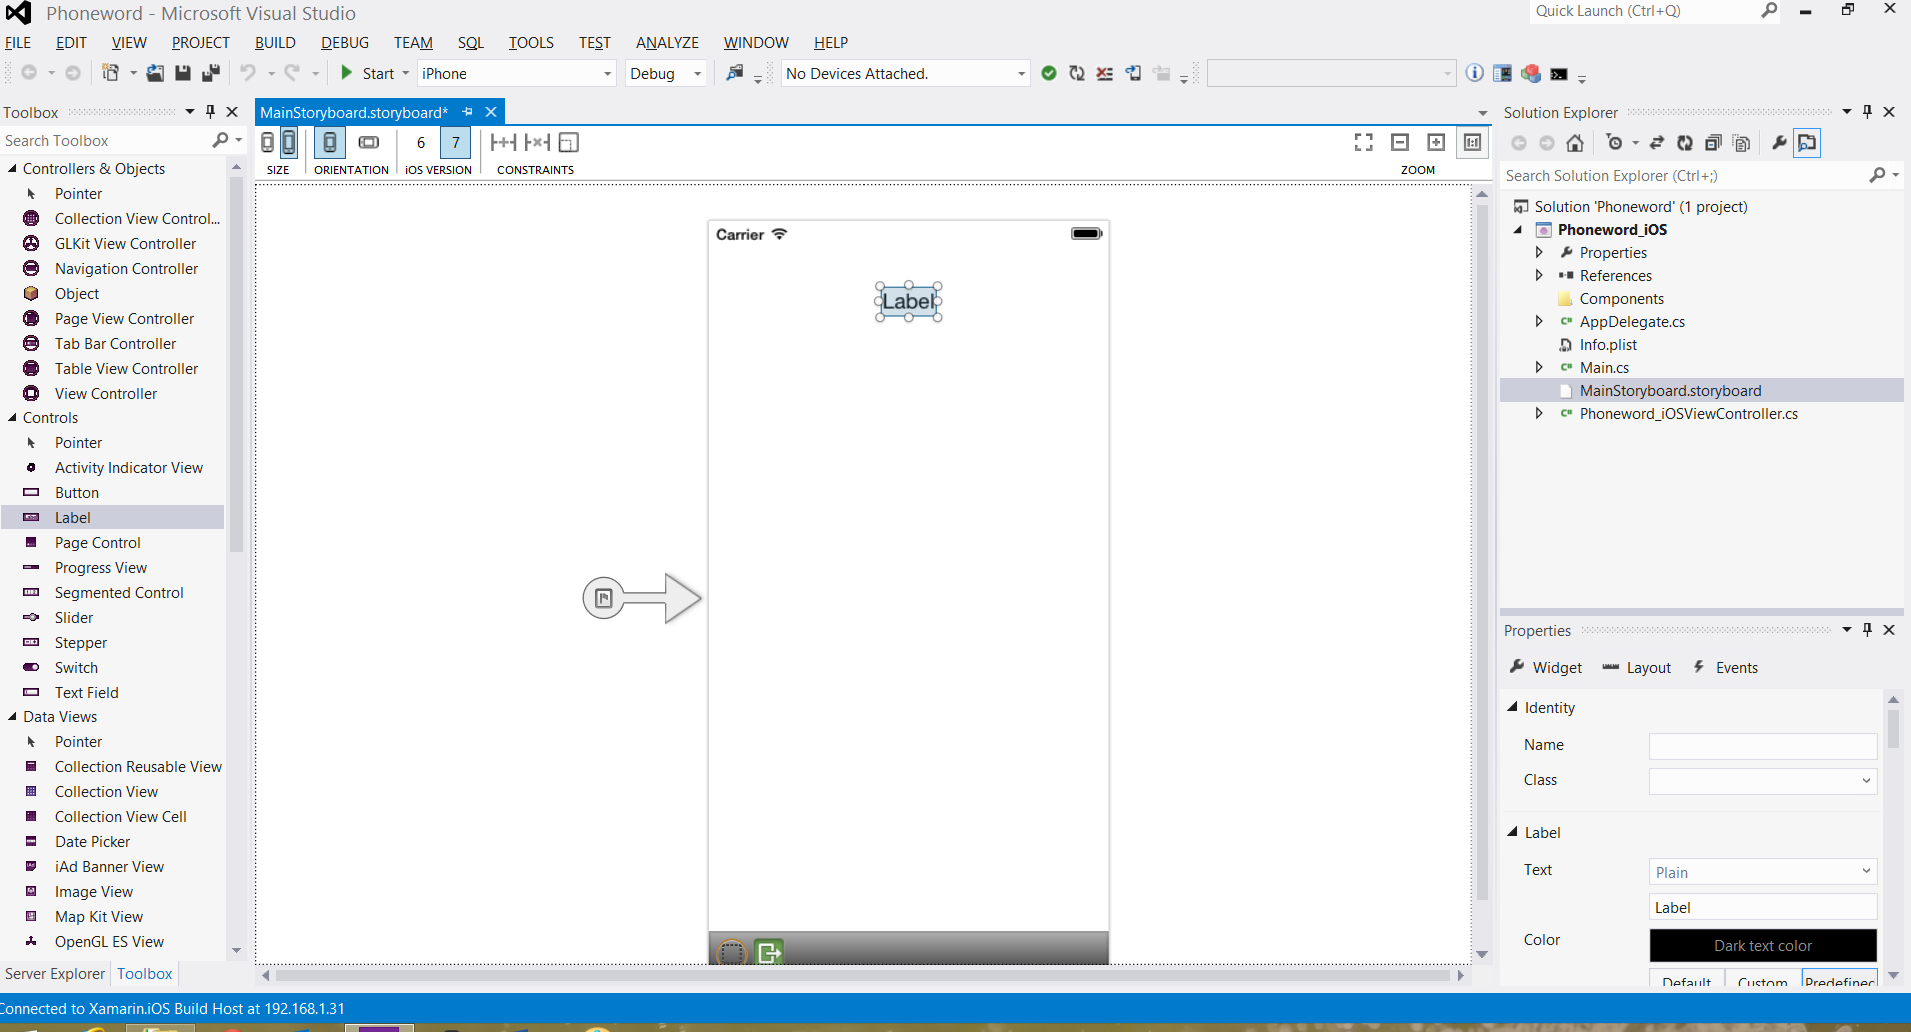The width and height of the screenshot is (1911, 1032).
Task: Switch to the Layout properties tab
Action: tap(1637, 668)
